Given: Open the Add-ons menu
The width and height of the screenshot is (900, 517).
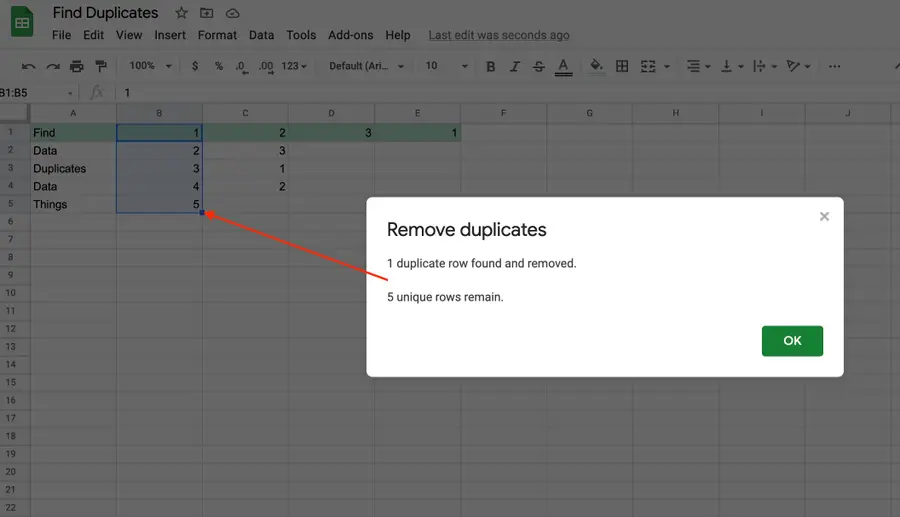Looking at the screenshot, I should pyautogui.click(x=350, y=35).
